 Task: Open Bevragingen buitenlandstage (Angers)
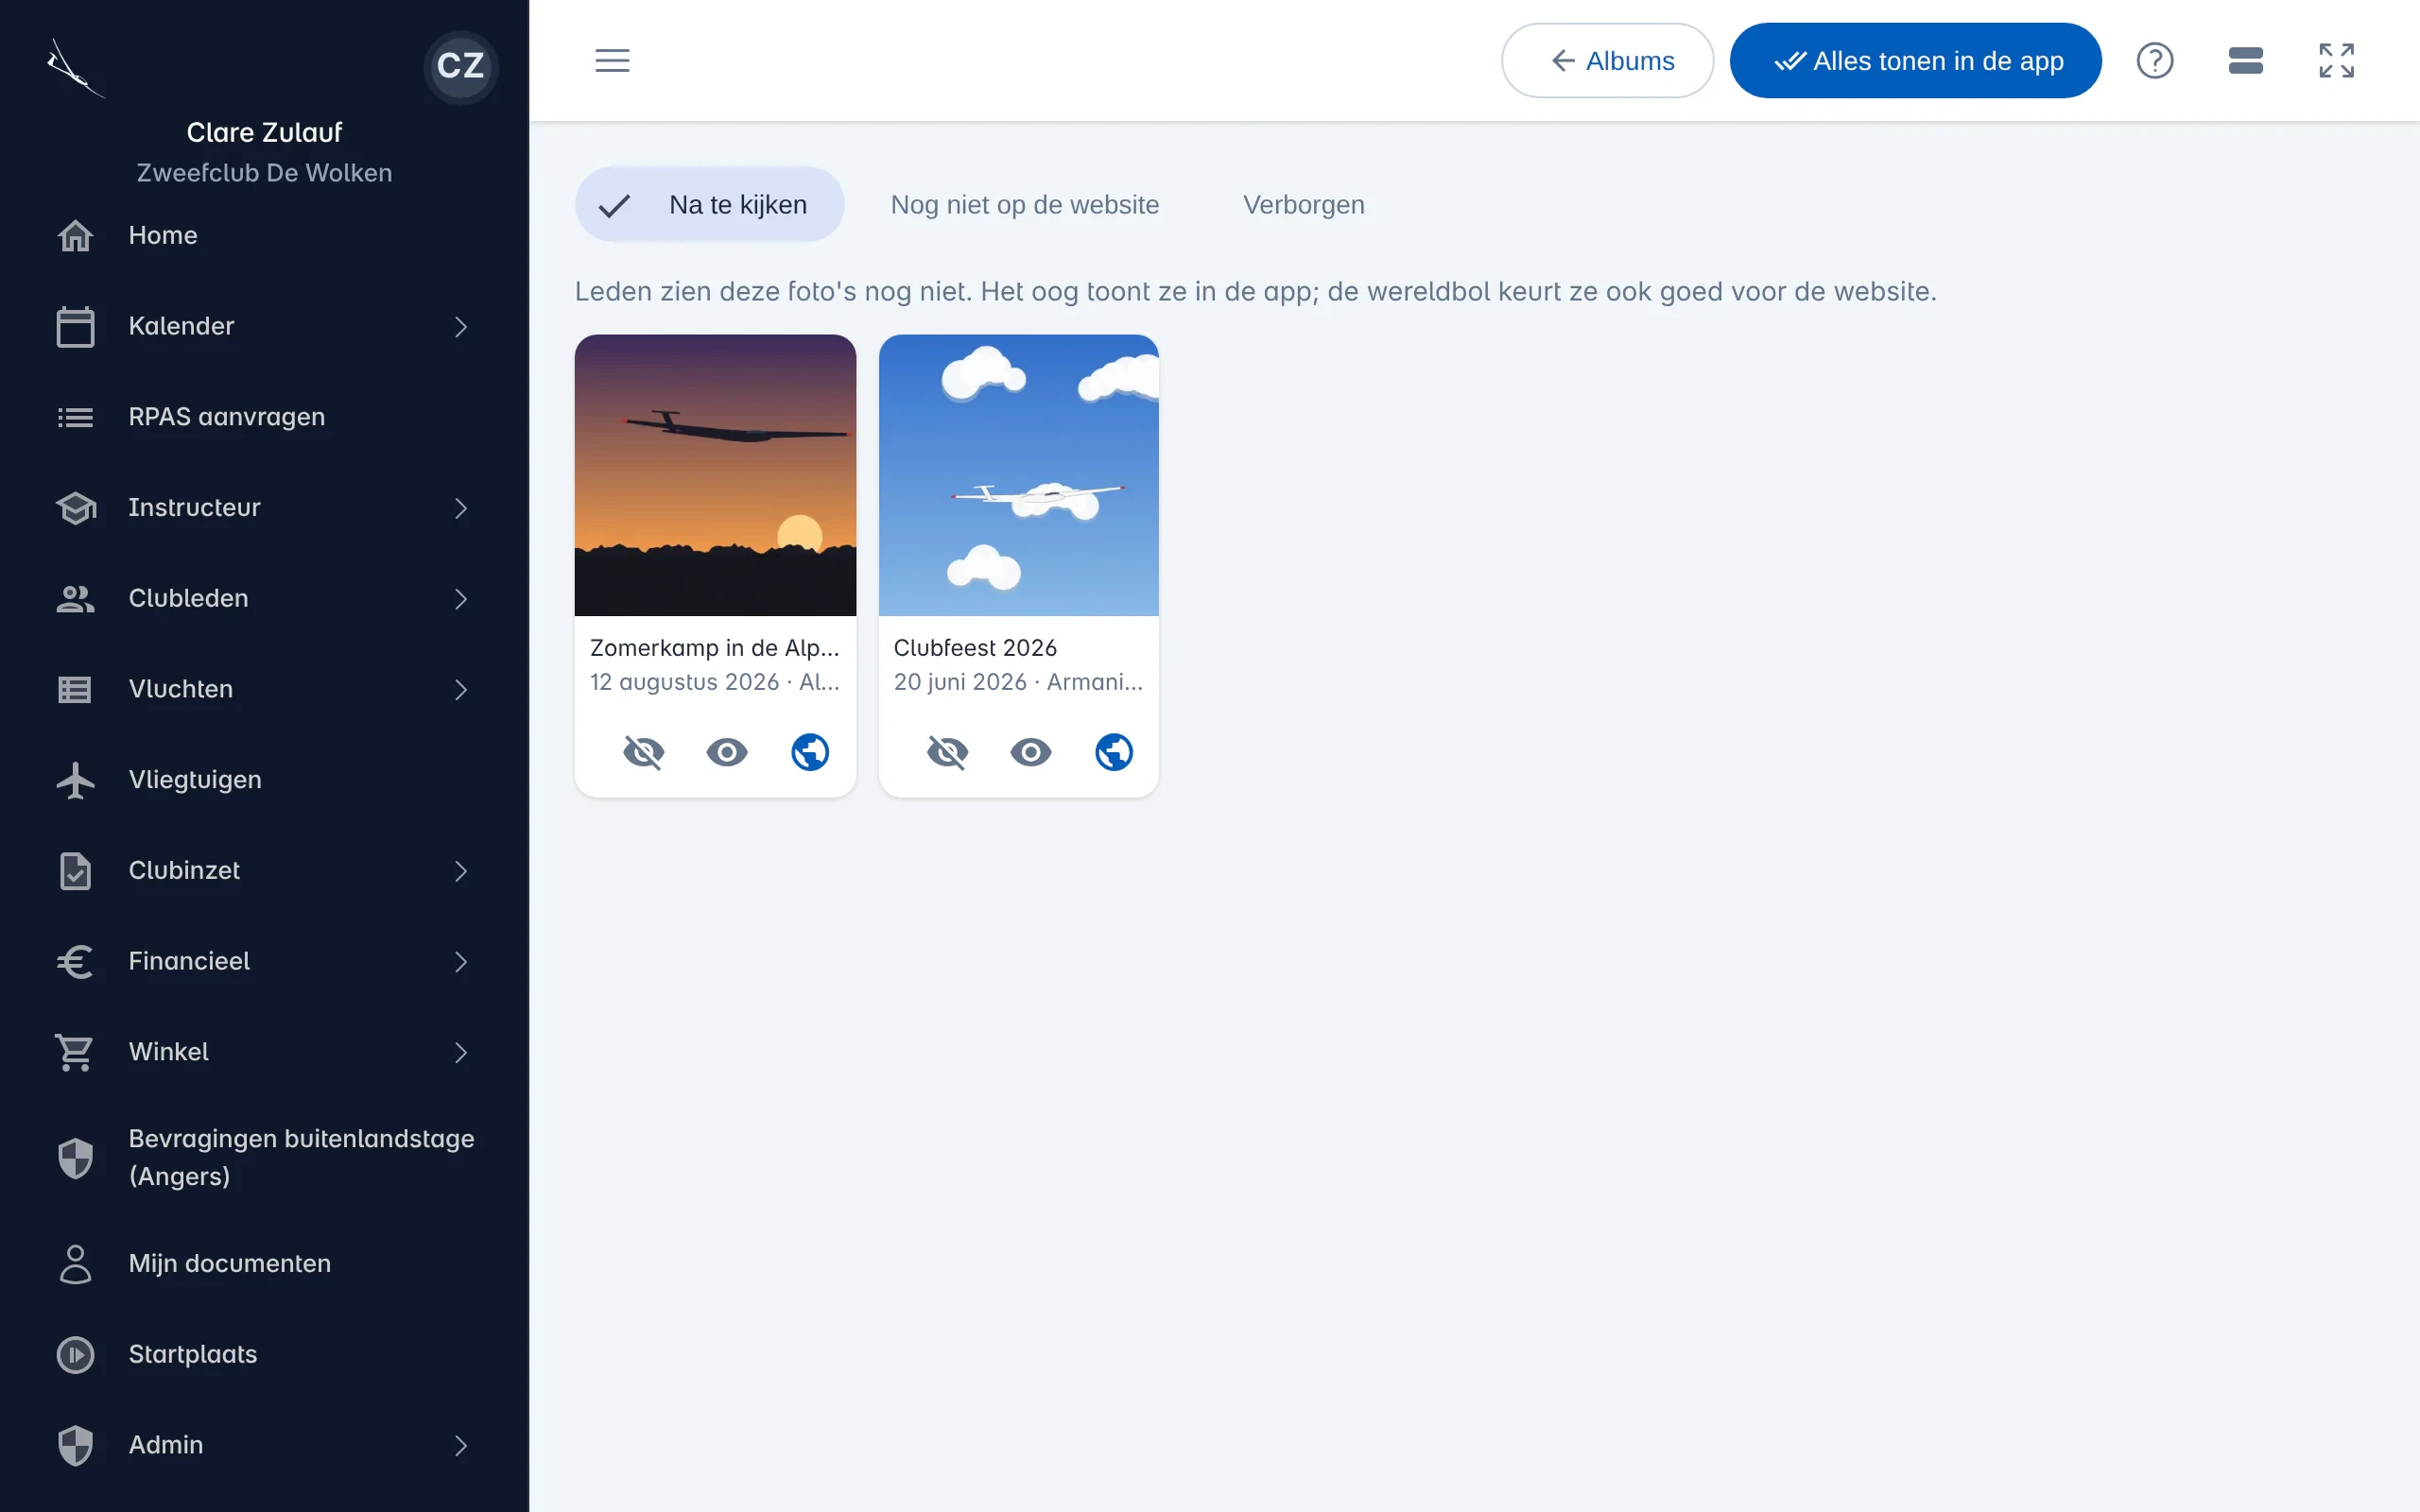pyautogui.click(x=264, y=1158)
